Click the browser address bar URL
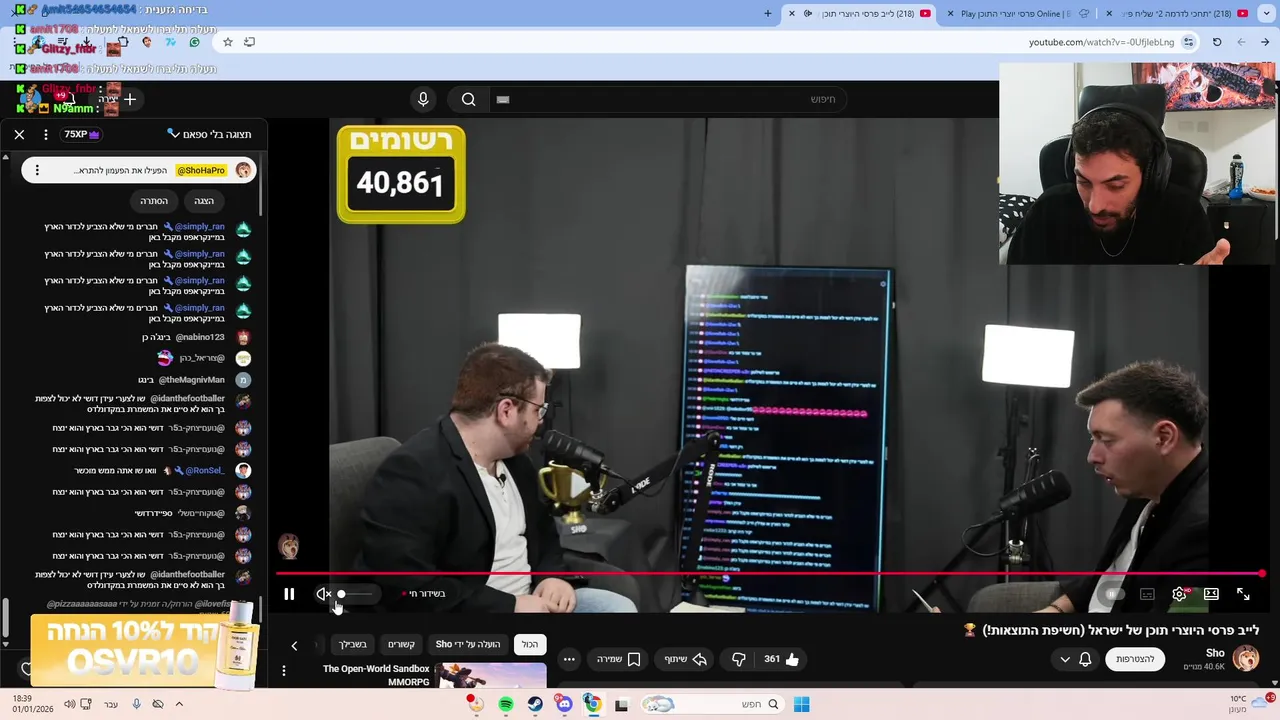Viewport: 1280px width, 720px height. pos(1101,42)
